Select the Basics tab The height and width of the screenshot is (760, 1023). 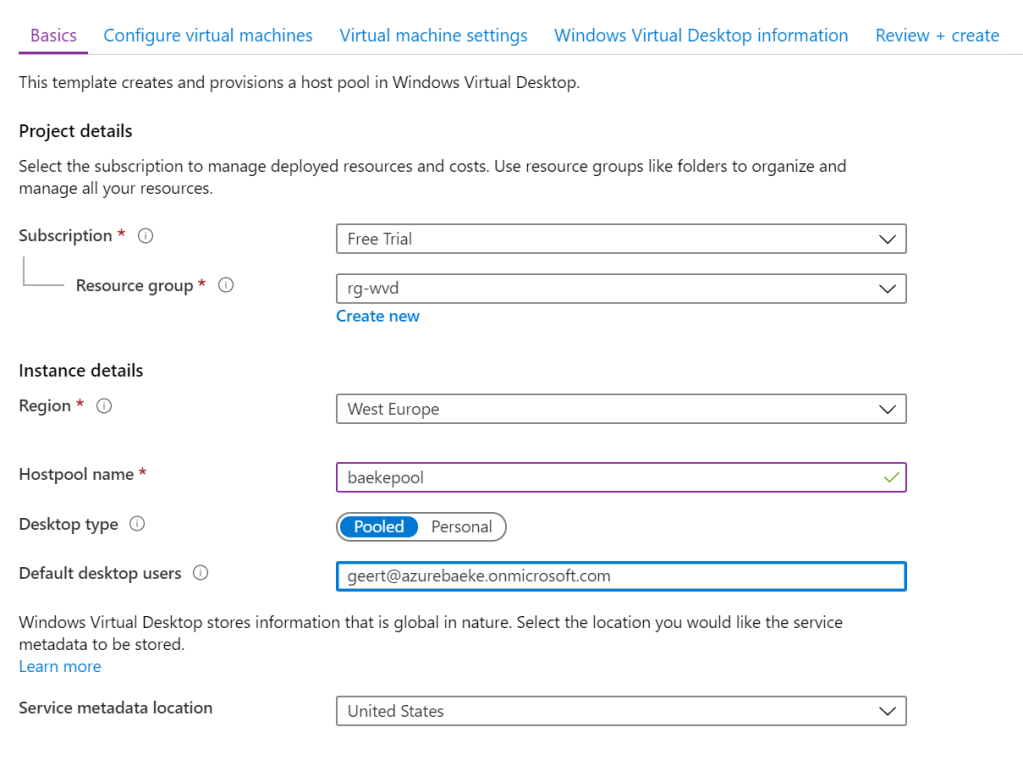click(53, 35)
